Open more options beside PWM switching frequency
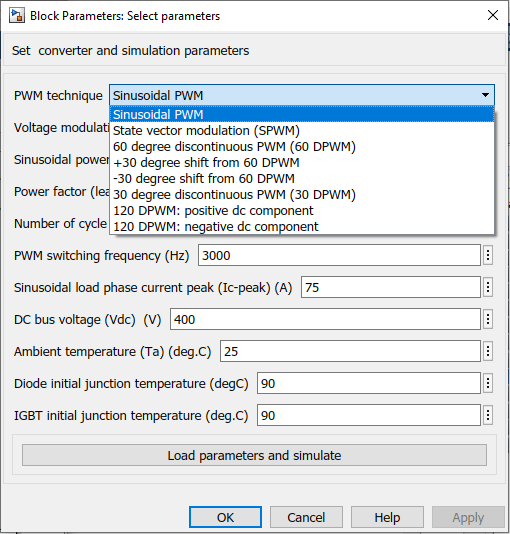Viewport: 510px width, 534px height. [488, 255]
